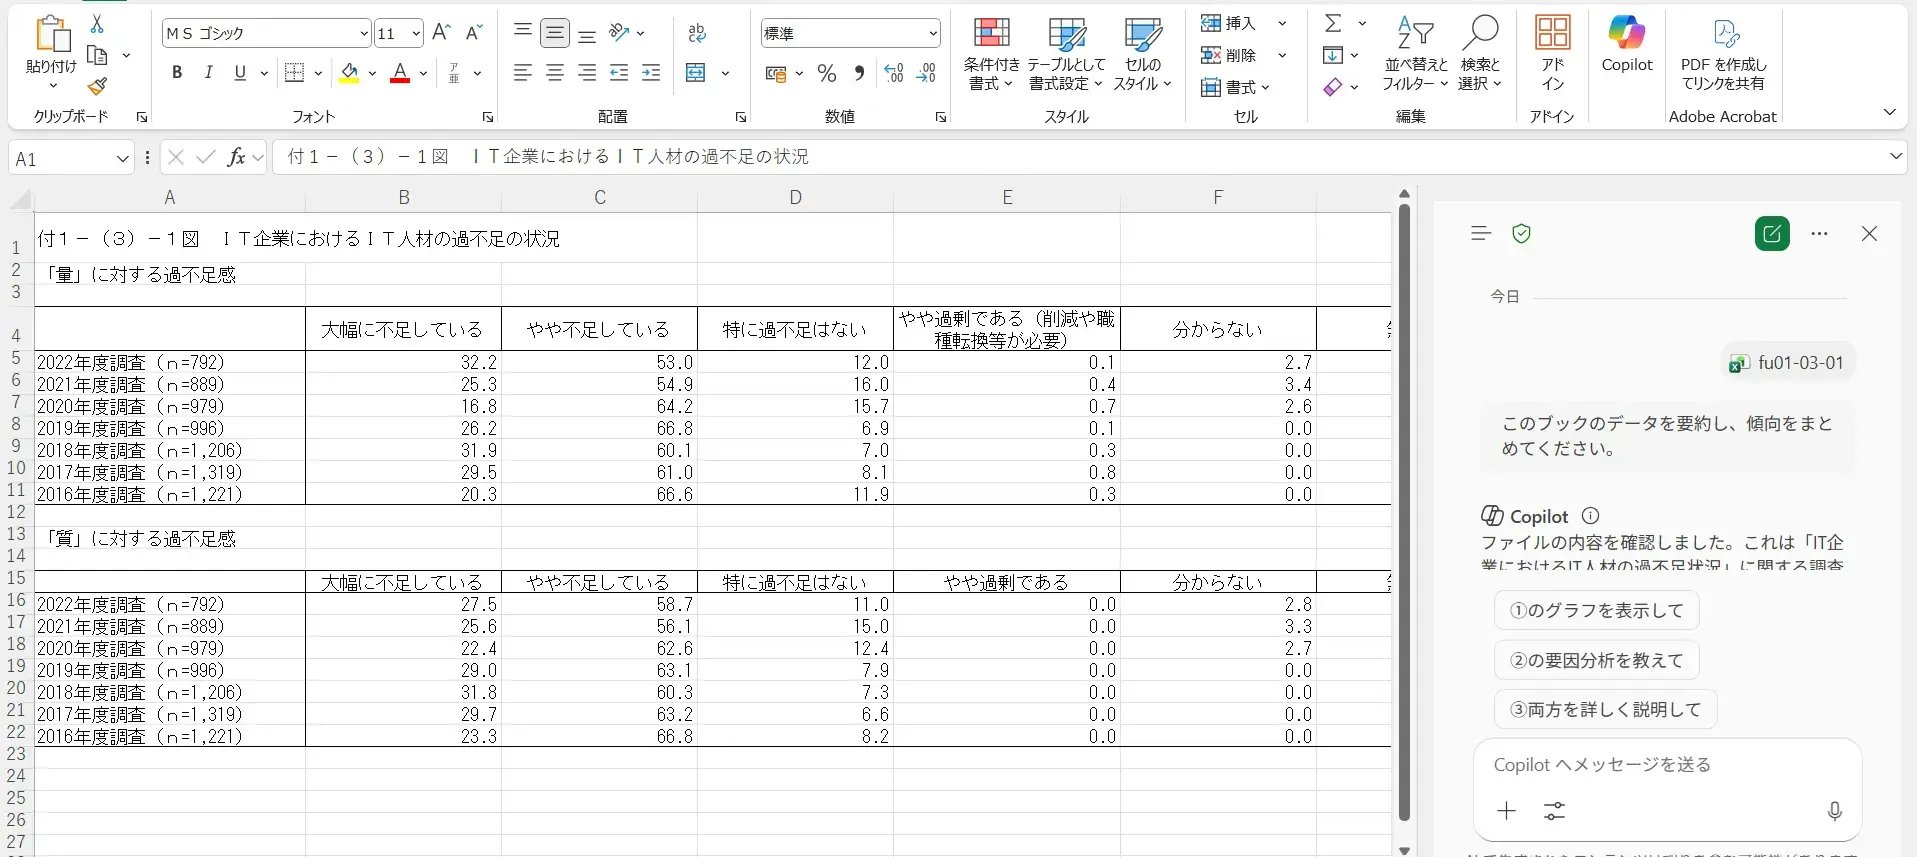This screenshot has width=1917, height=857.
Task: Open セルのスタイル cell styles
Action: (1142, 54)
